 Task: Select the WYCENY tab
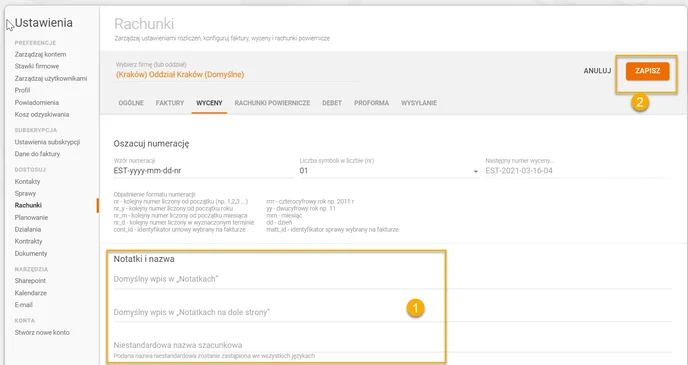tap(209, 103)
